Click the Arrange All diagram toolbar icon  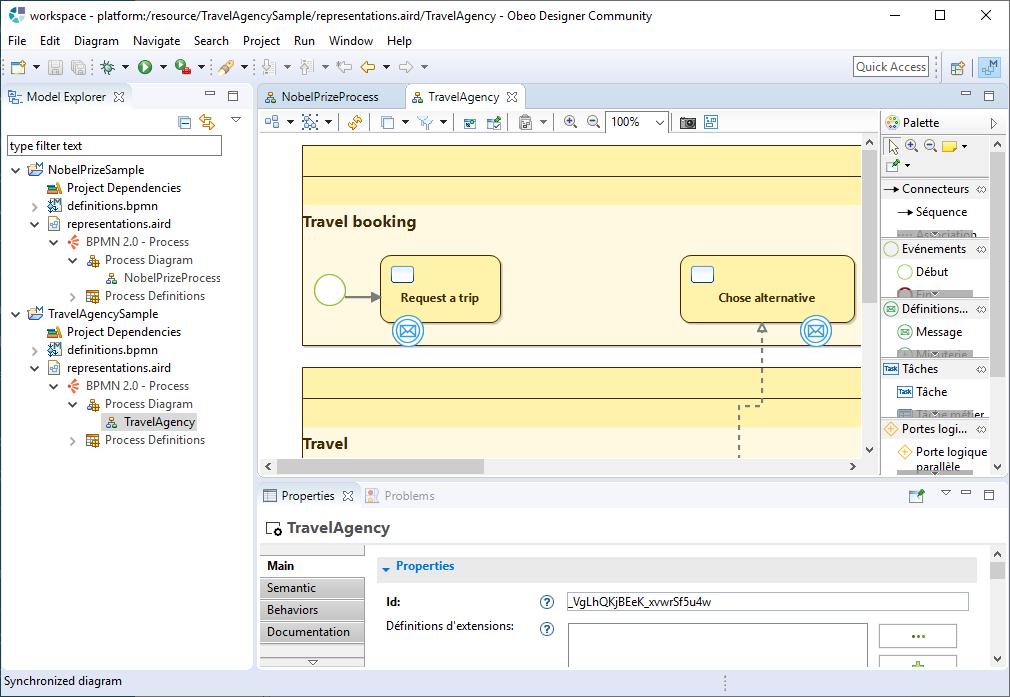click(272, 122)
